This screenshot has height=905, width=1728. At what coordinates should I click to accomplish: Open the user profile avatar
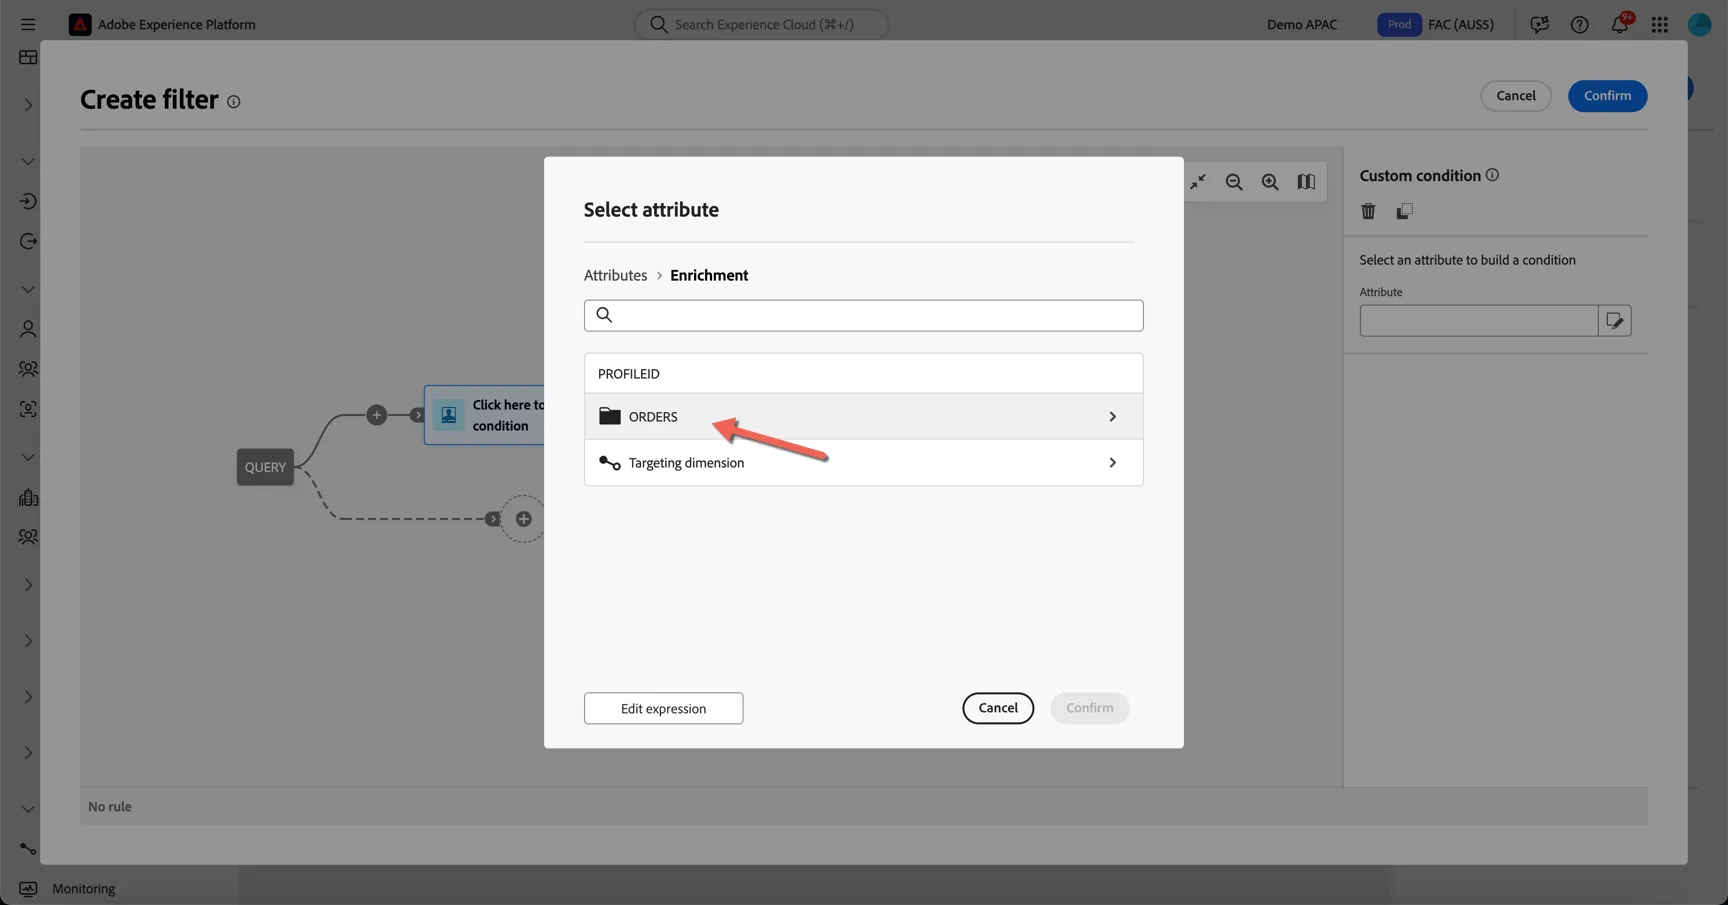click(1700, 24)
